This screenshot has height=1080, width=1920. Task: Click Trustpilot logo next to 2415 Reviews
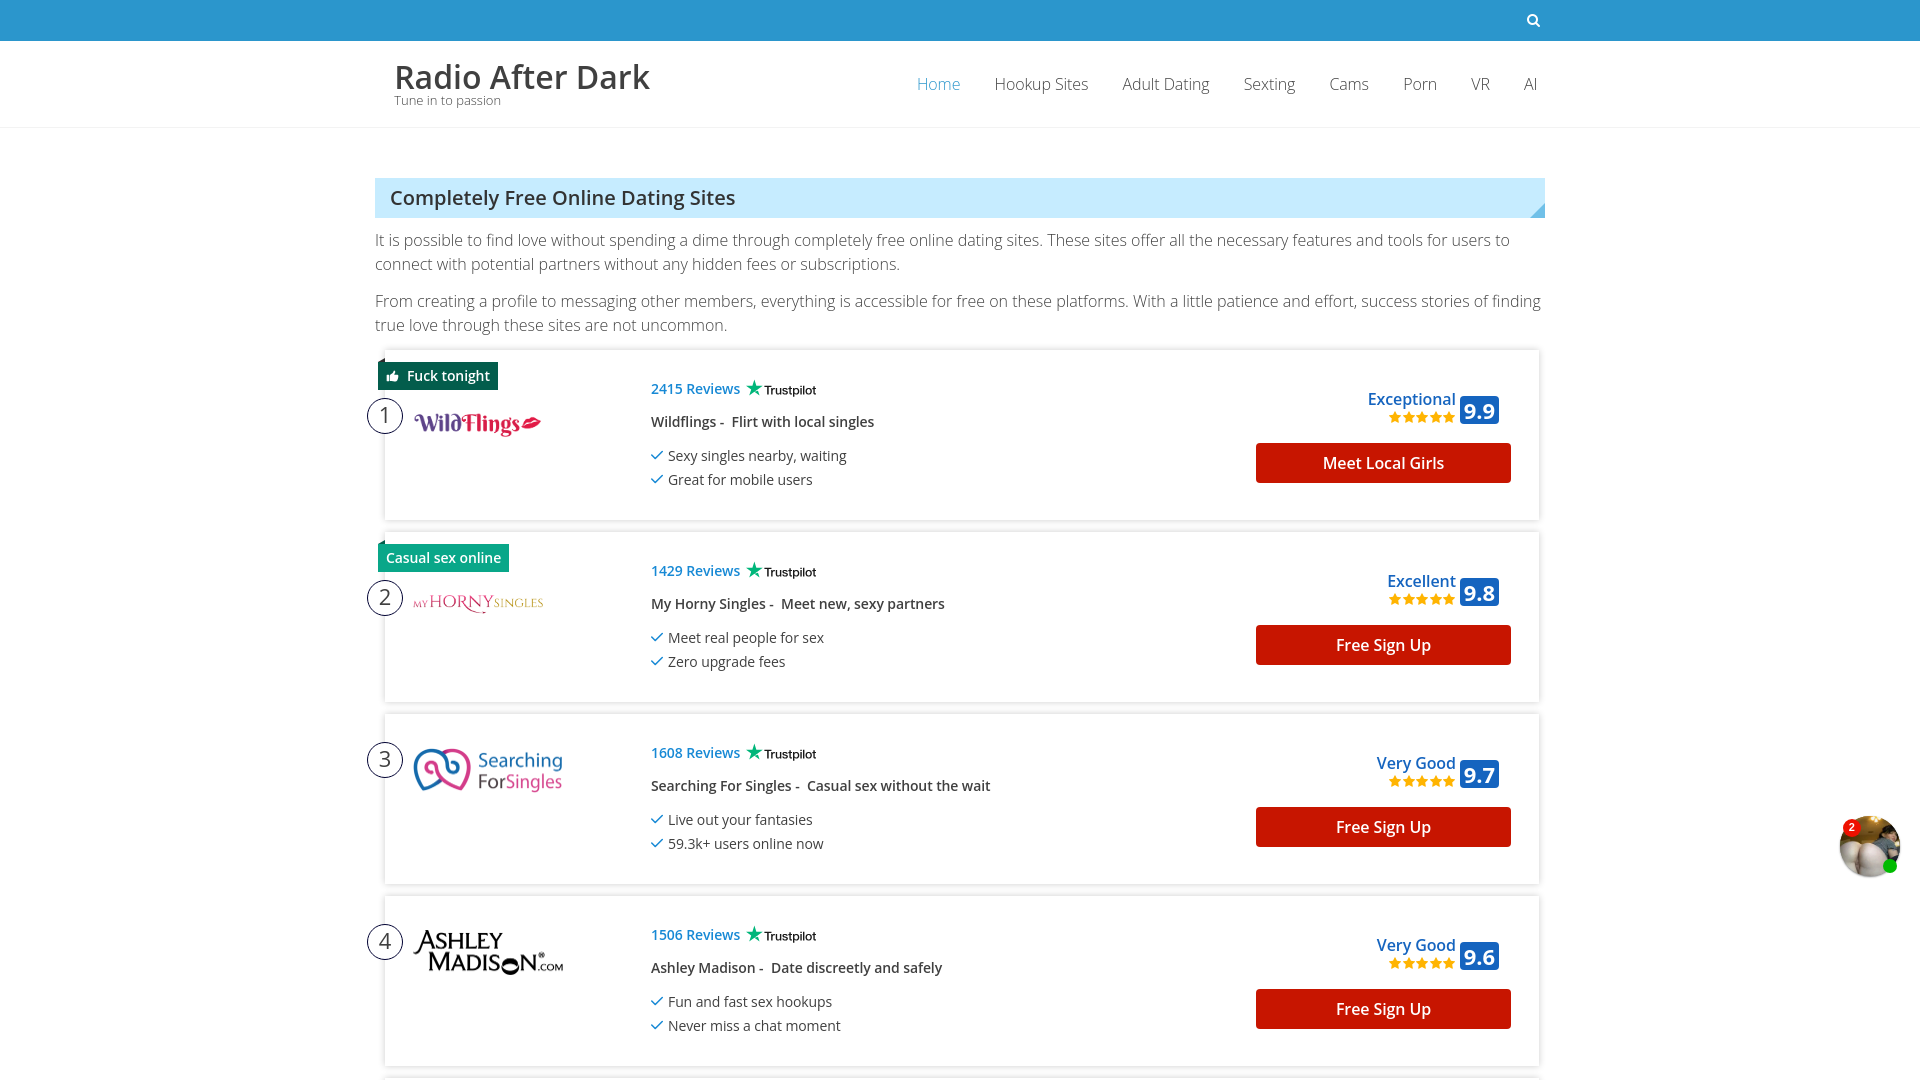[781, 389]
